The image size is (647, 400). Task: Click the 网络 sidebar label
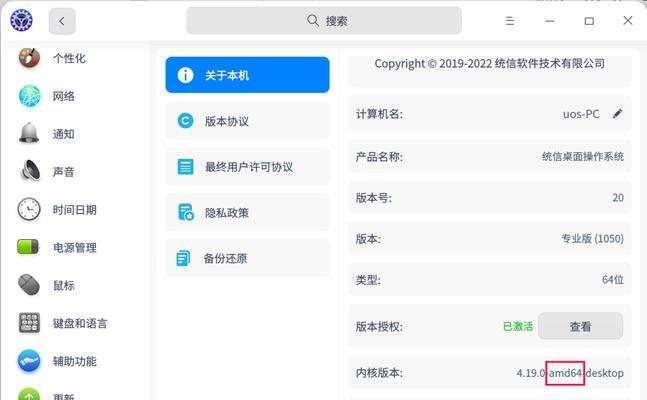click(64, 96)
